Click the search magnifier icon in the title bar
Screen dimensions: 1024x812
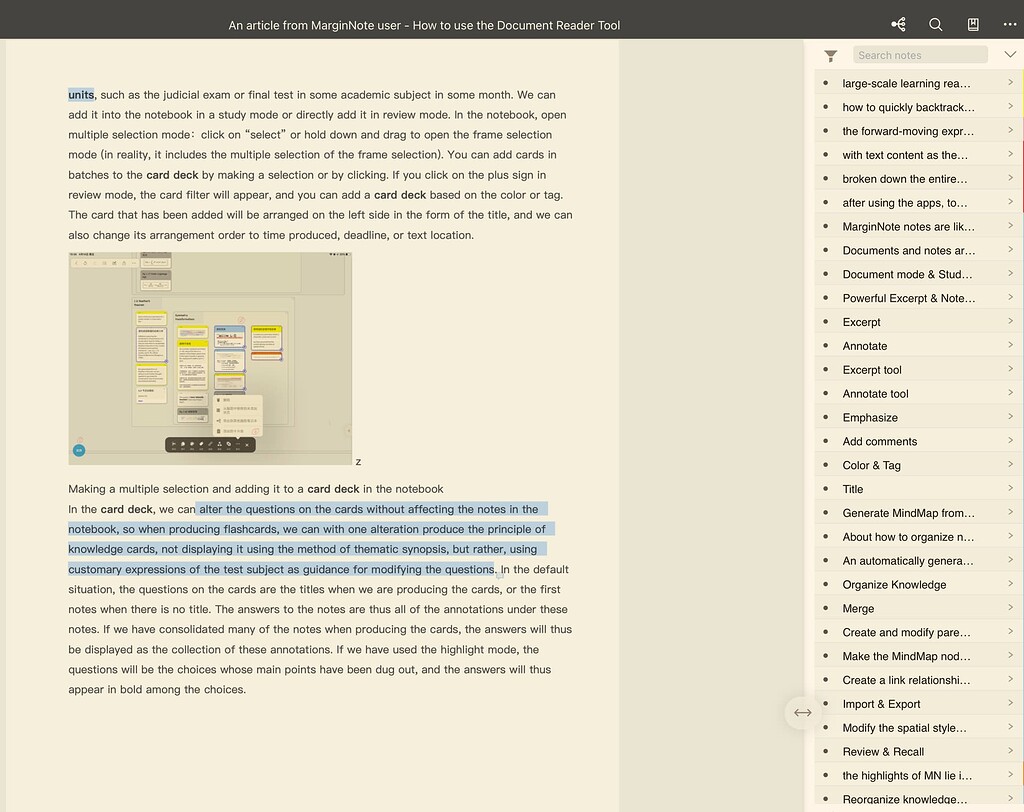click(x=935, y=23)
